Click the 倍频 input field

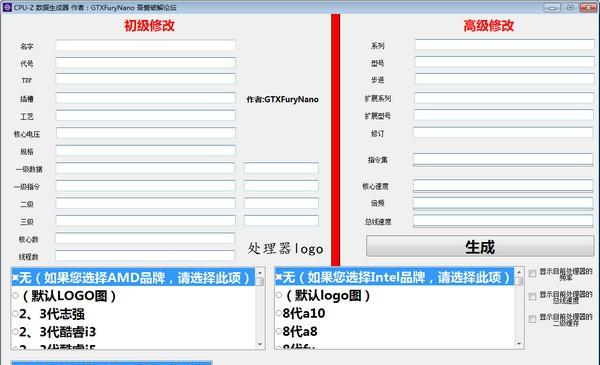503,203
